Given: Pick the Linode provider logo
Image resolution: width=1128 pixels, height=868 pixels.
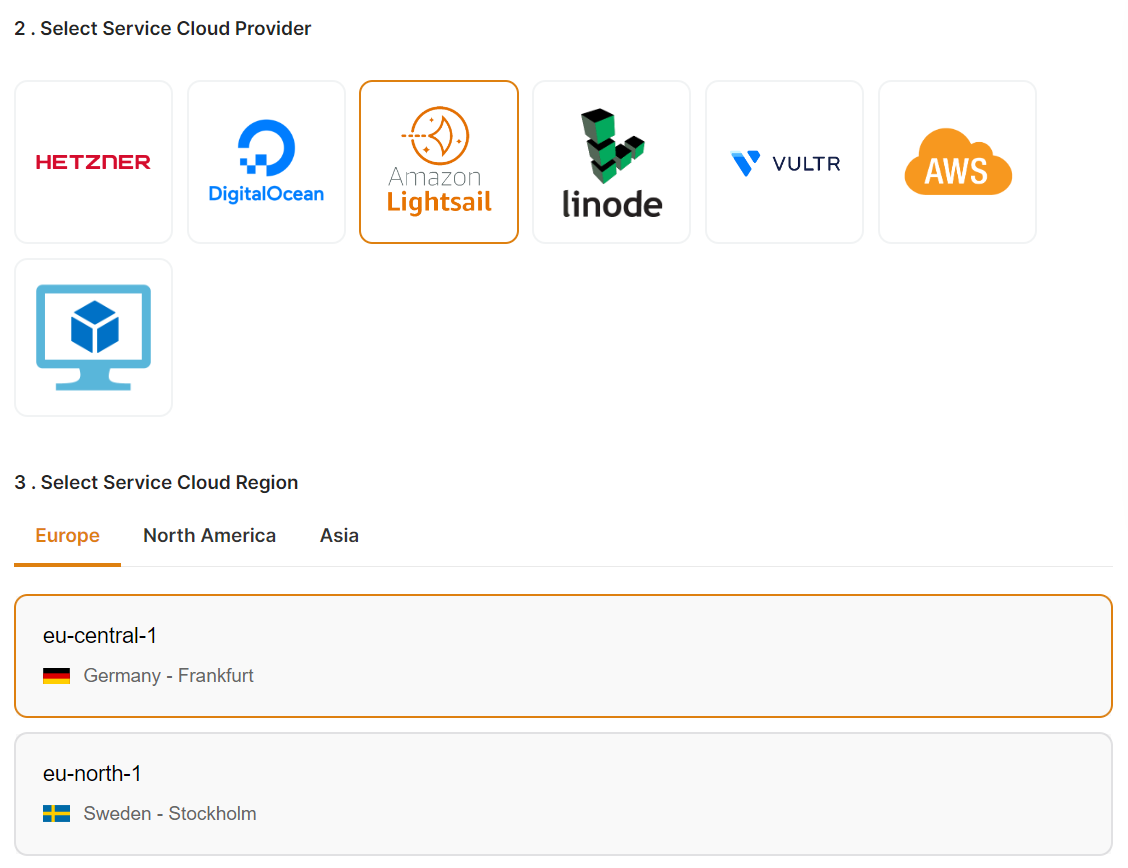Looking at the screenshot, I should tap(611, 162).
